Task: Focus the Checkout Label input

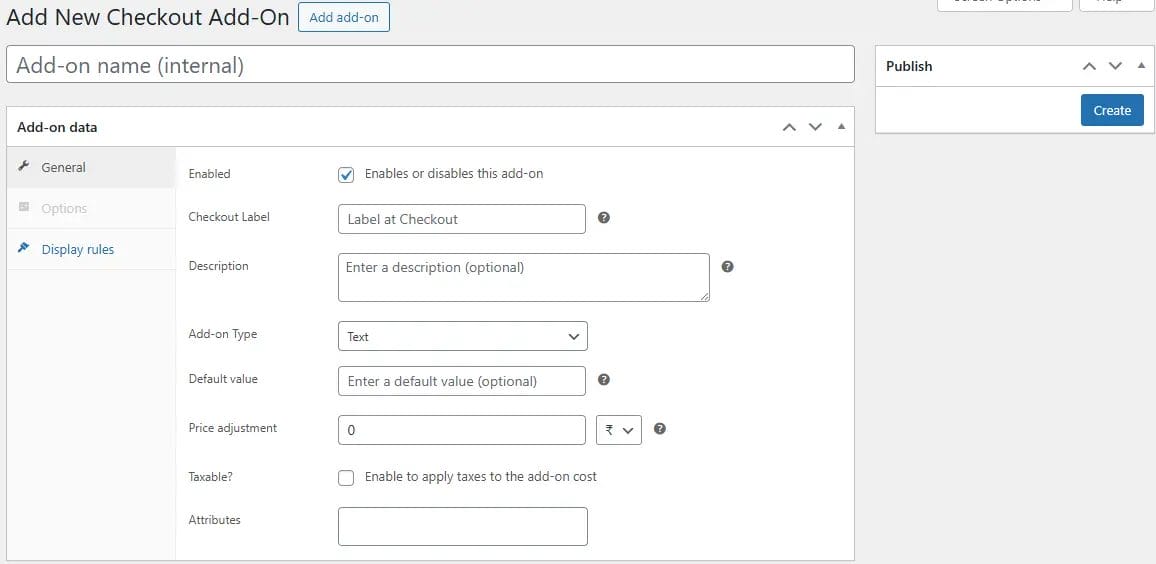Action: click(462, 219)
